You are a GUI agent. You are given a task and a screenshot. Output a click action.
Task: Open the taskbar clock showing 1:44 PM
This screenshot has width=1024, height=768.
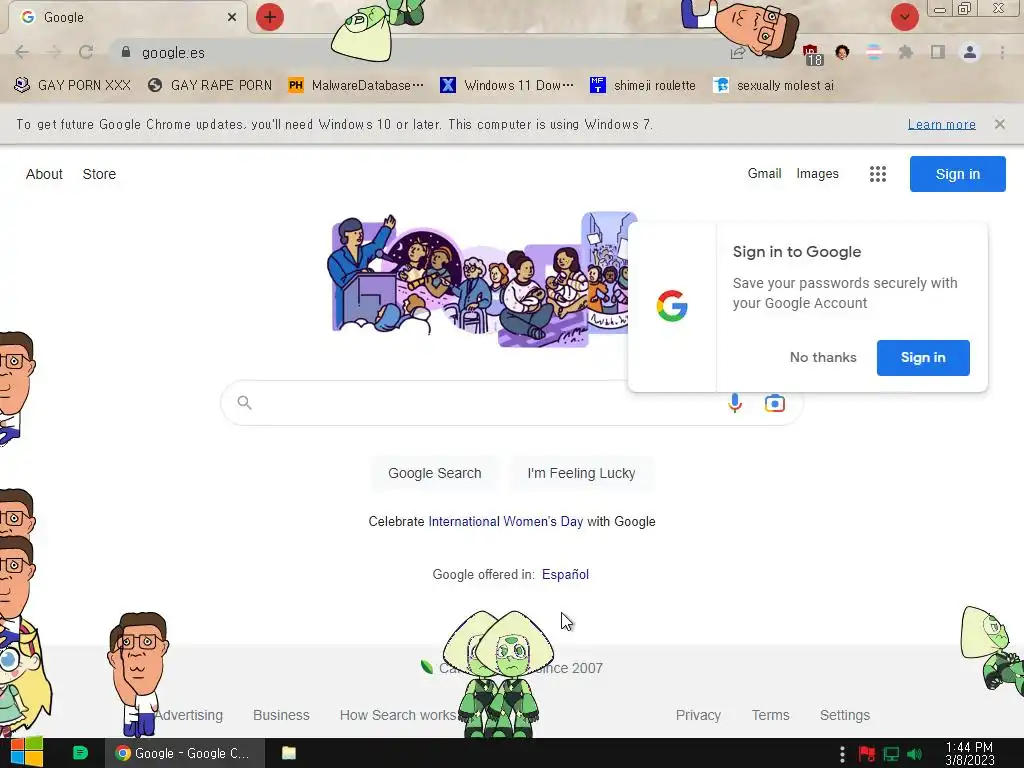point(970,754)
